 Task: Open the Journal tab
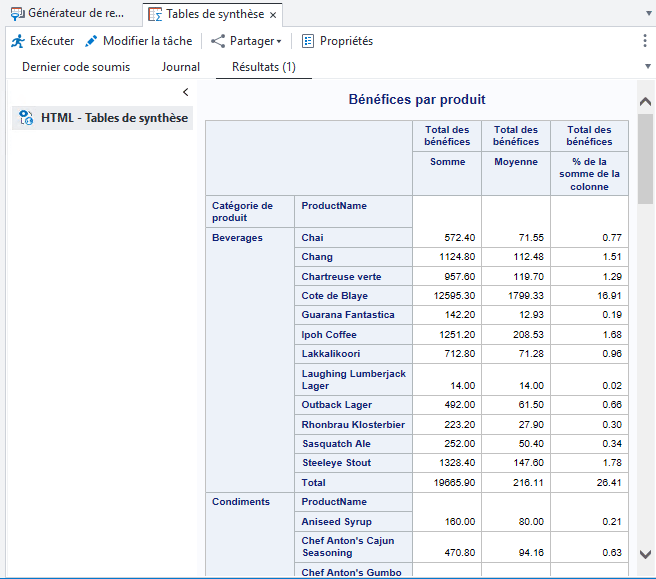(181, 67)
